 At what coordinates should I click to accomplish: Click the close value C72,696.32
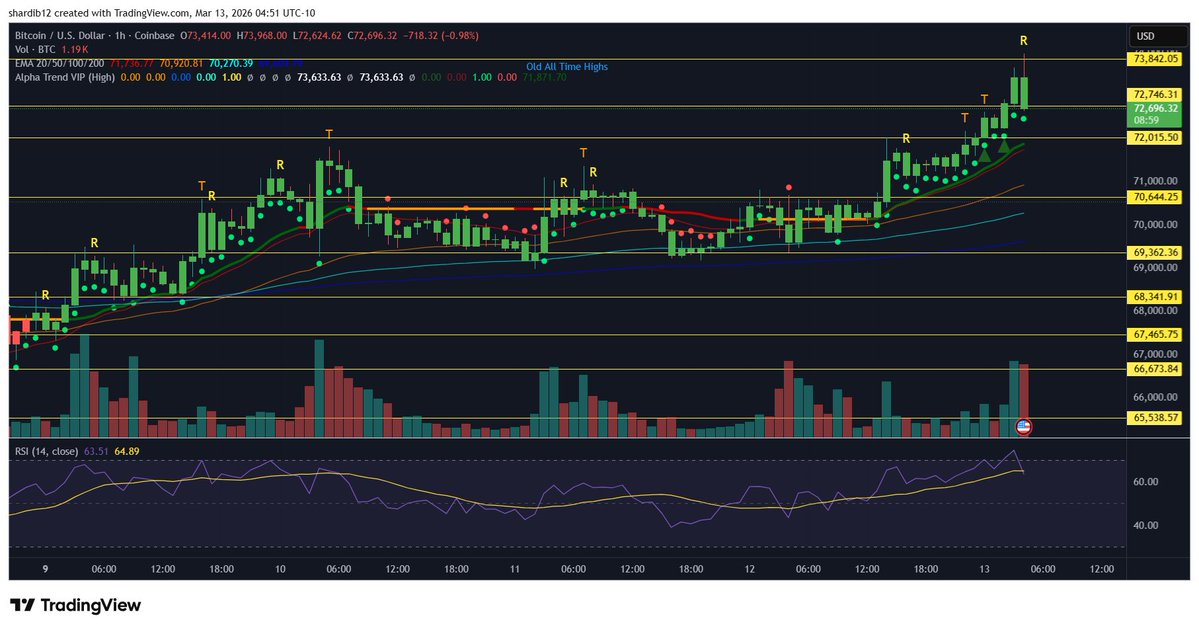coord(372,36)
